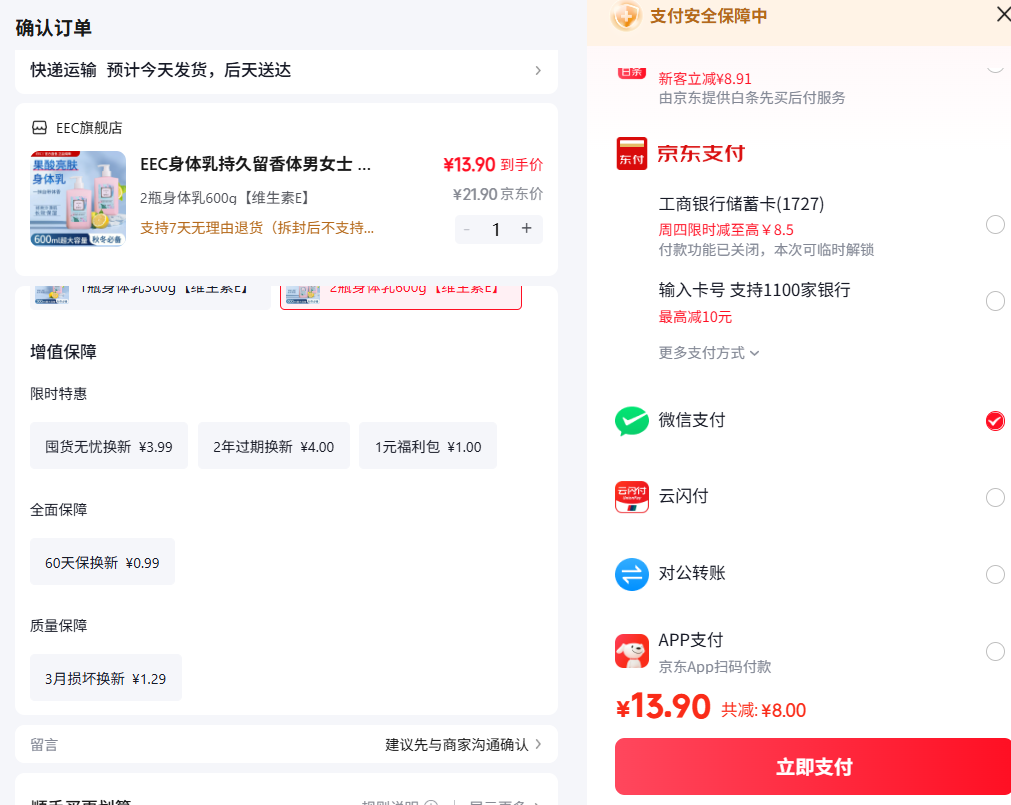Select the APP支付 radio button
Image resolution: width=1011 pixels, height=805 pixels.
tap(995, 651)
